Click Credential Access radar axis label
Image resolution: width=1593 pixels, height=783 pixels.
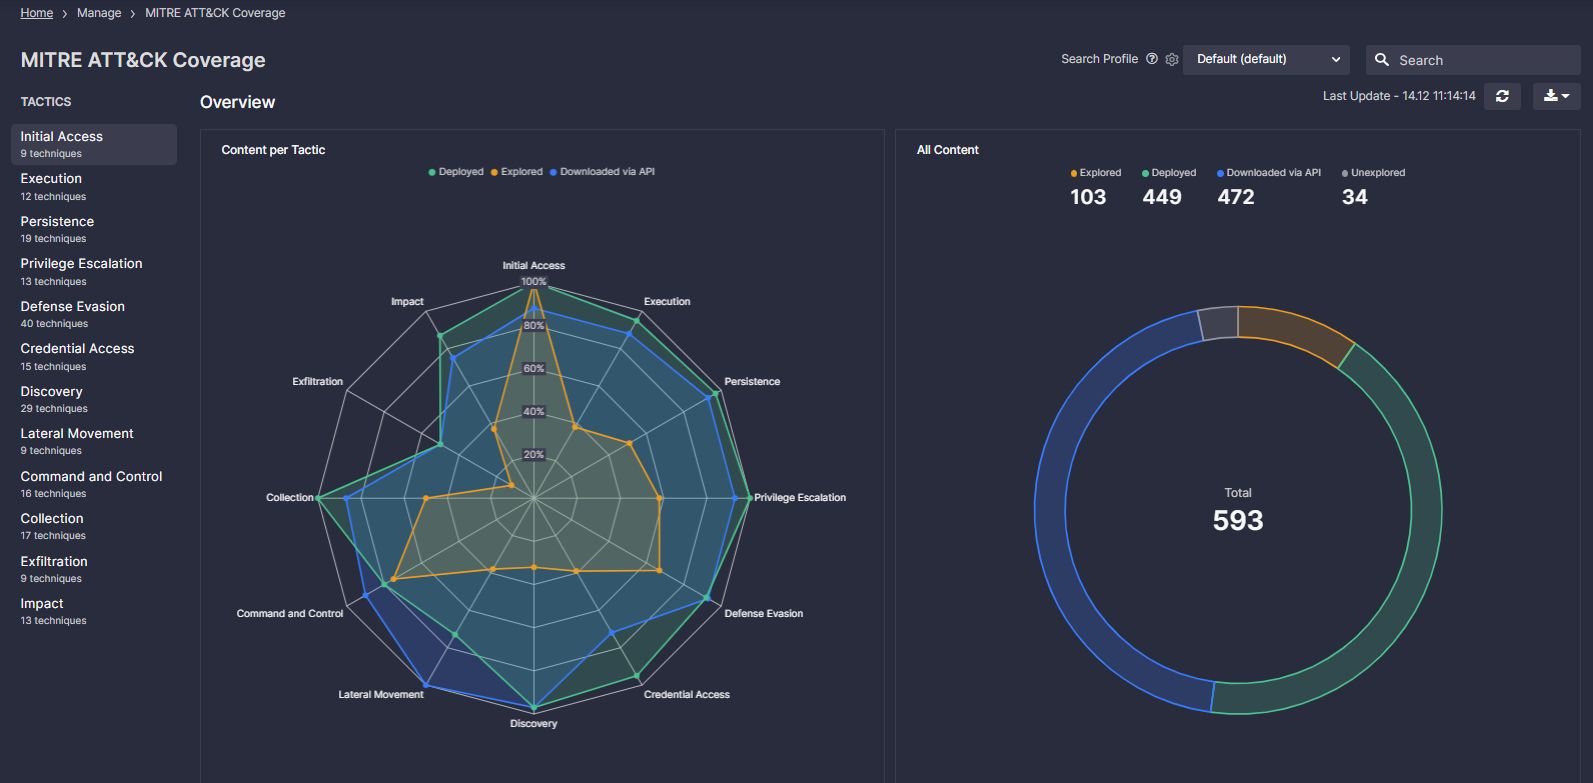pyautogui.click(x=687, y=695)
